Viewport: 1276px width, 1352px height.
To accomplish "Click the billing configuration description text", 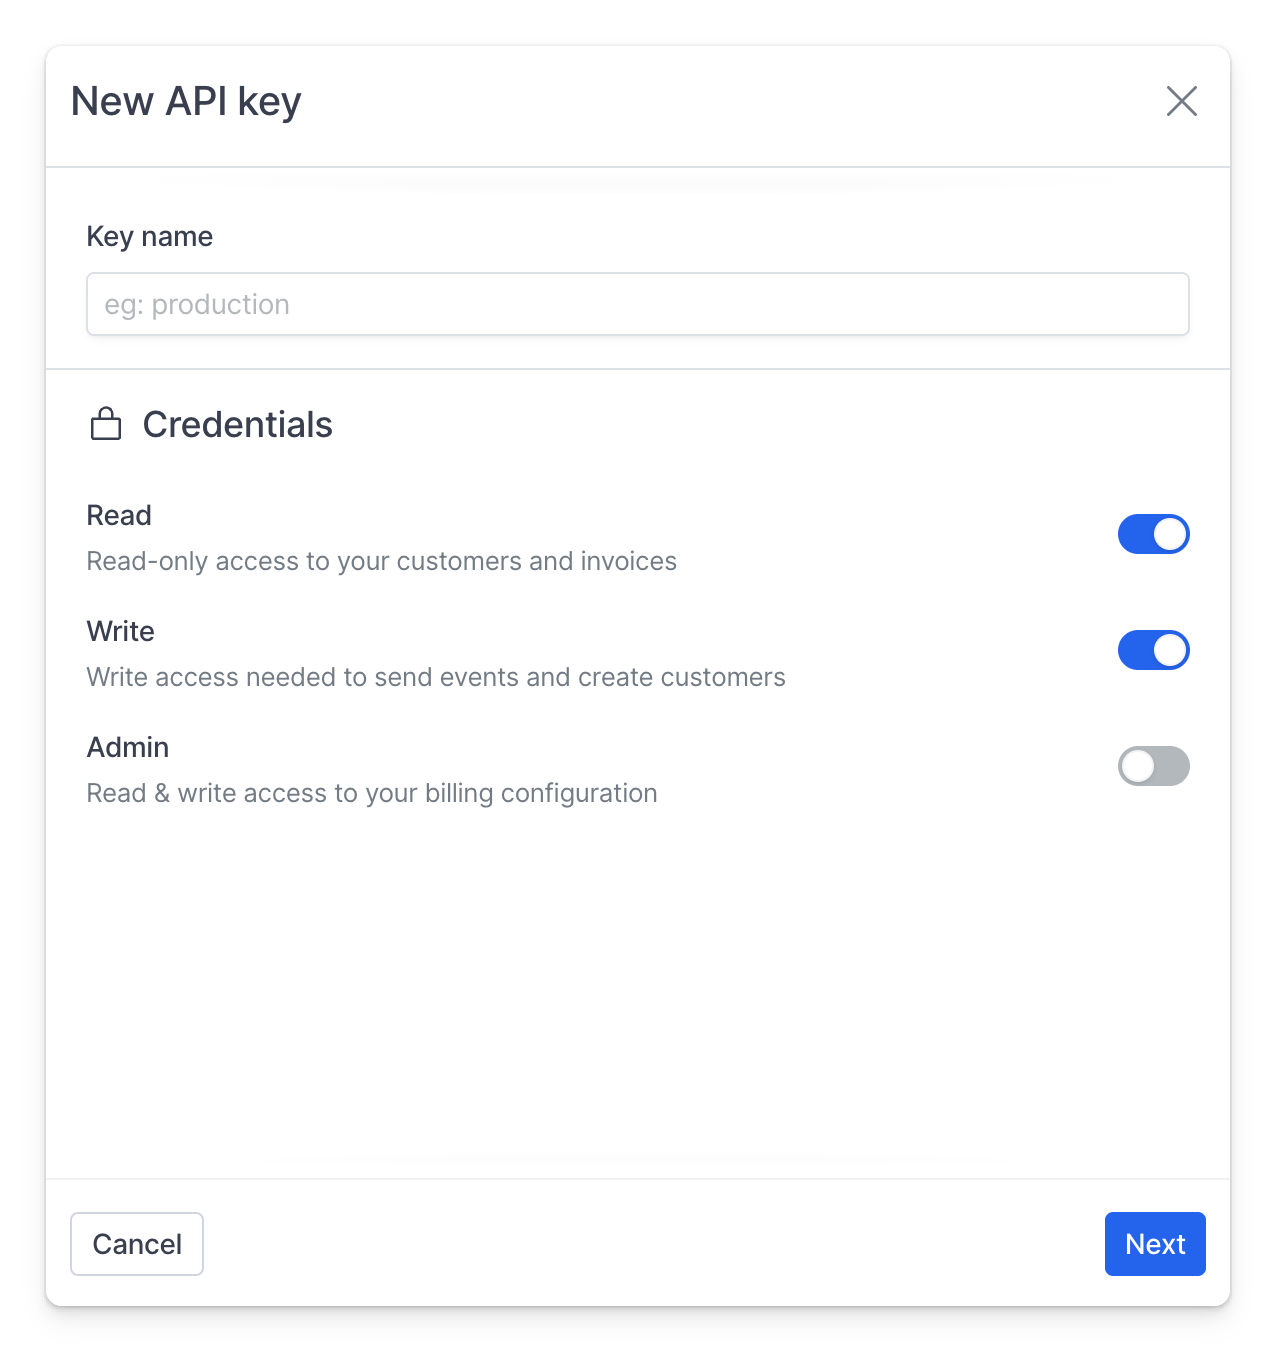I will click(372, 793).
